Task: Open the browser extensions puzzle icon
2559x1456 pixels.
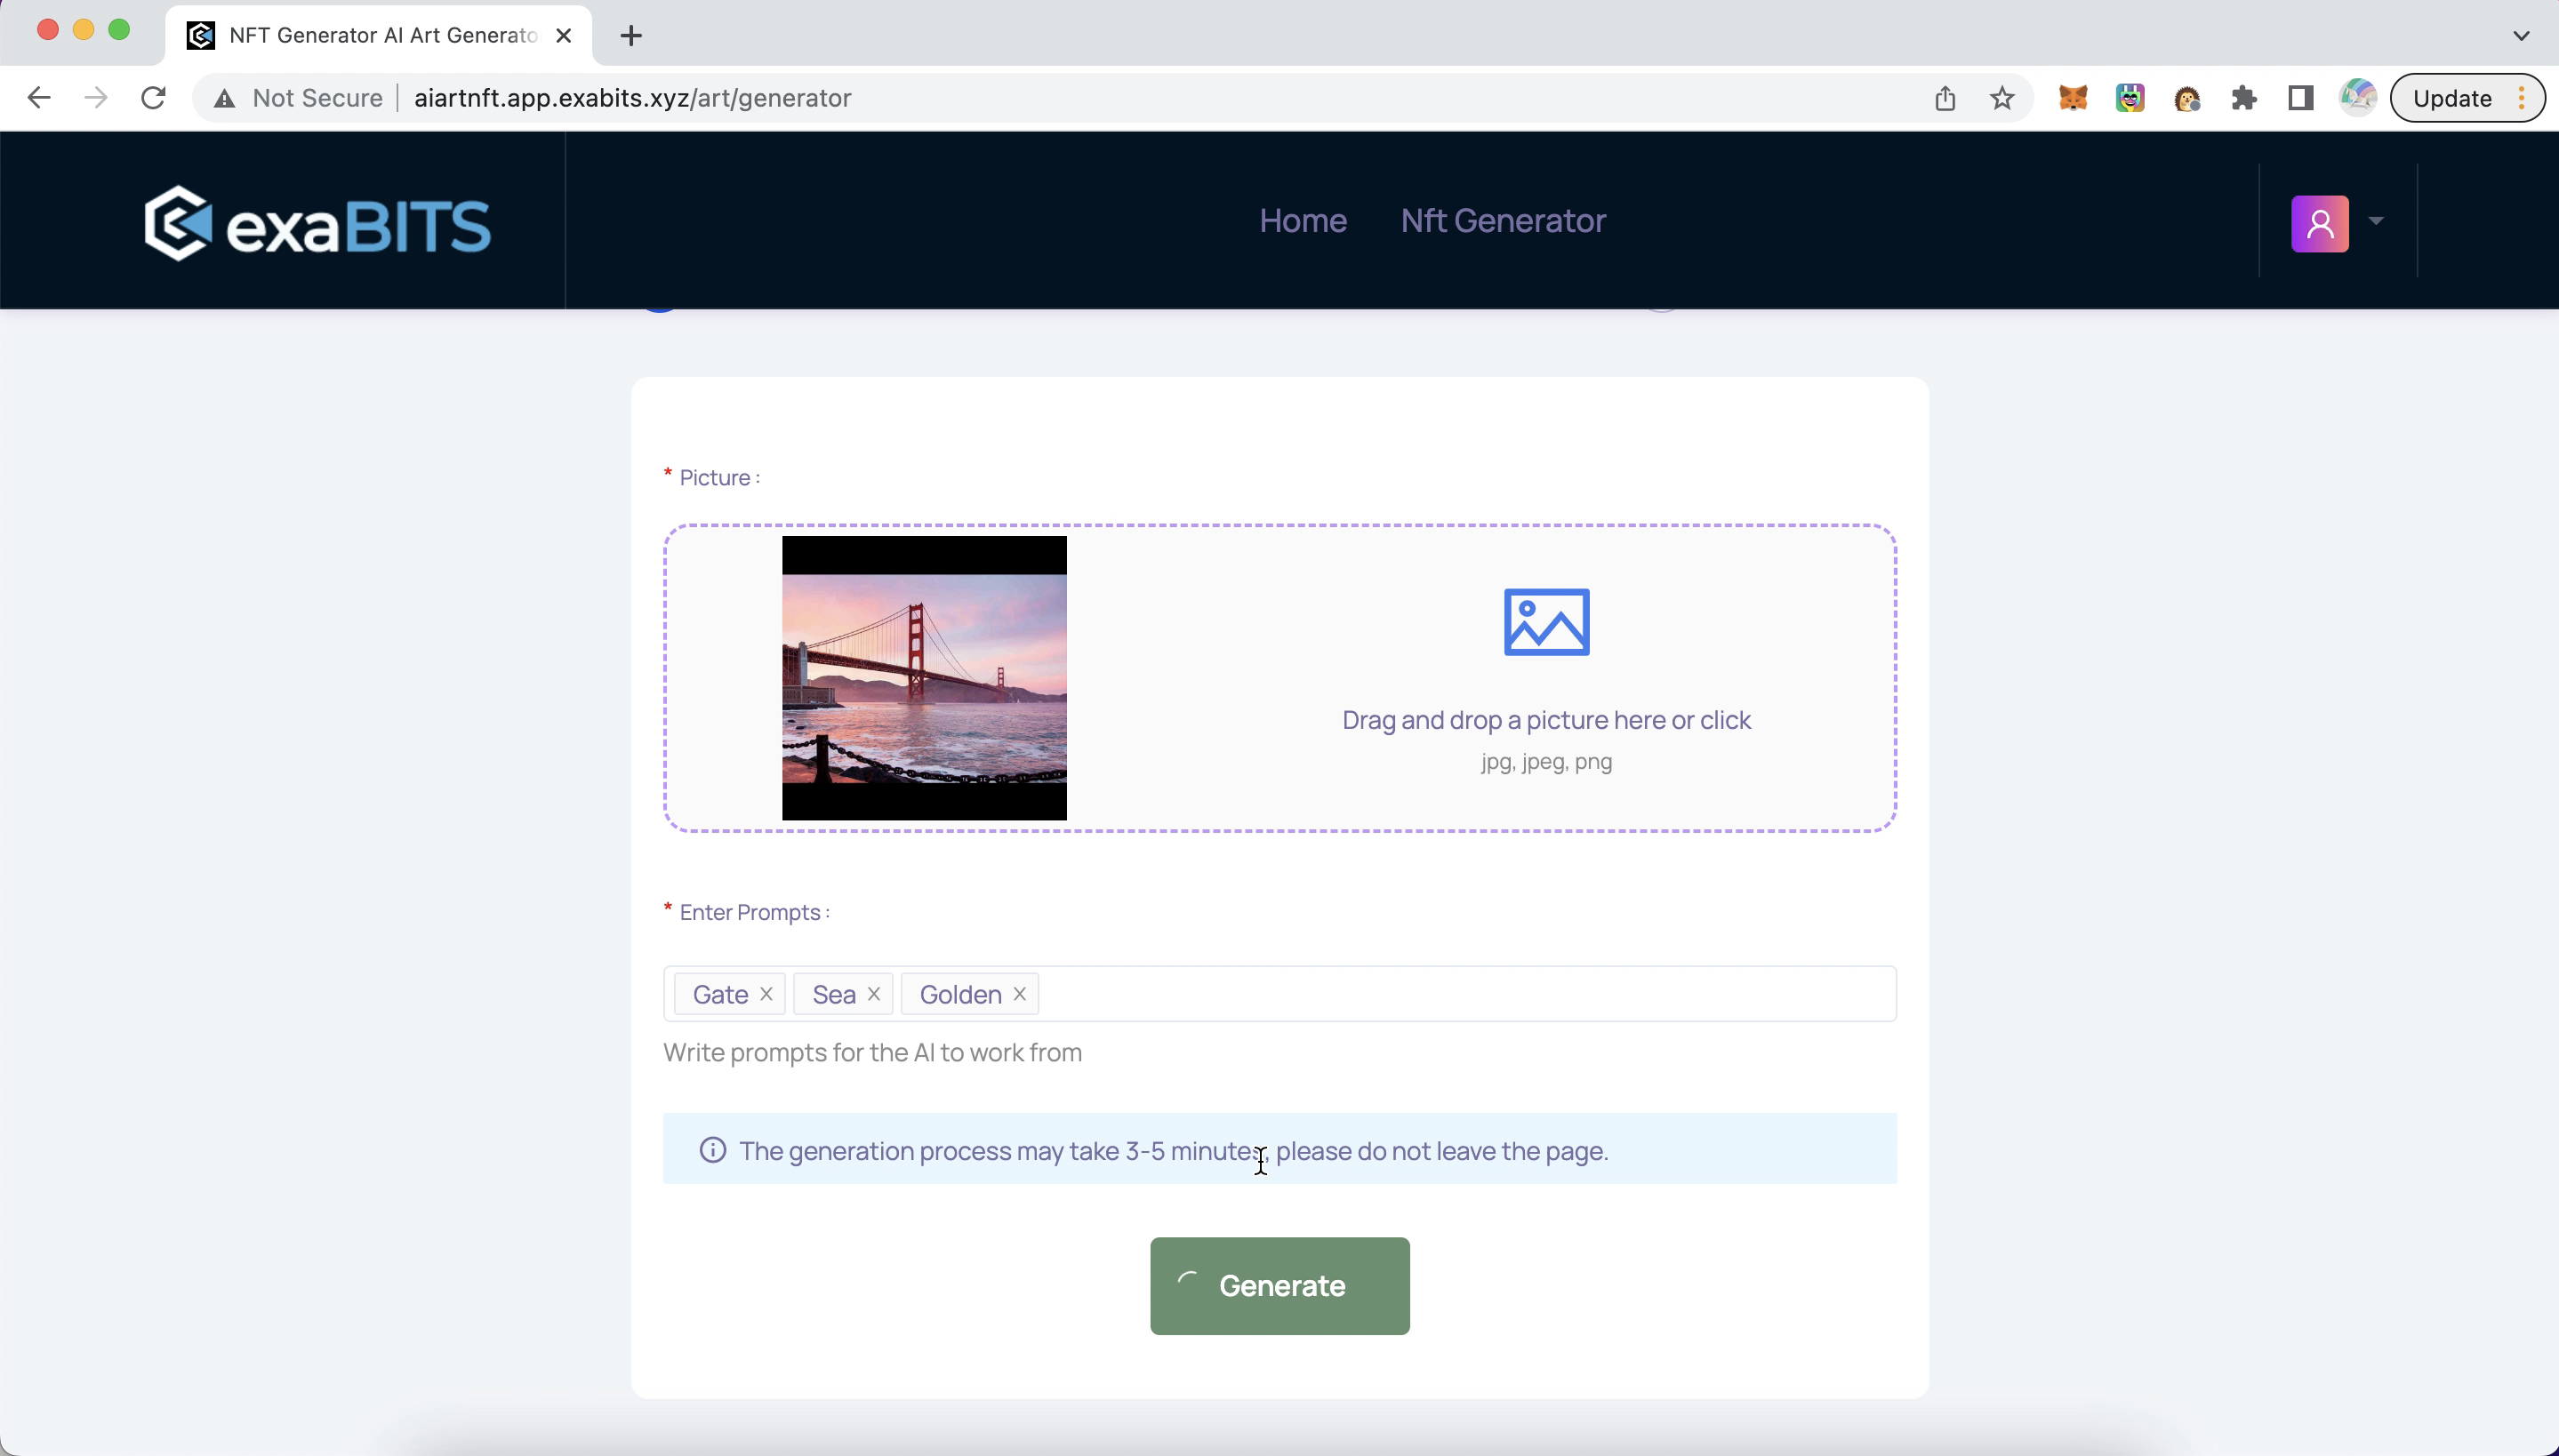Action: [2243, 97]
